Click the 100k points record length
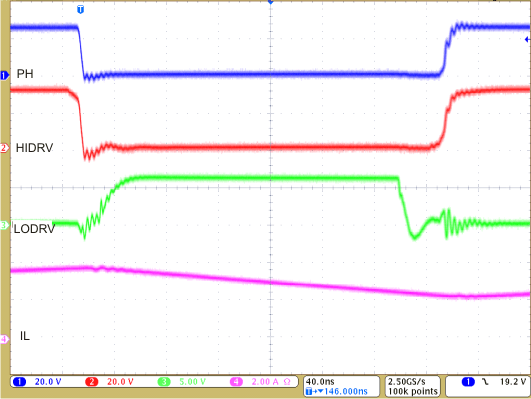The width and height of the screenshot is (531, 399). [413, 392]
